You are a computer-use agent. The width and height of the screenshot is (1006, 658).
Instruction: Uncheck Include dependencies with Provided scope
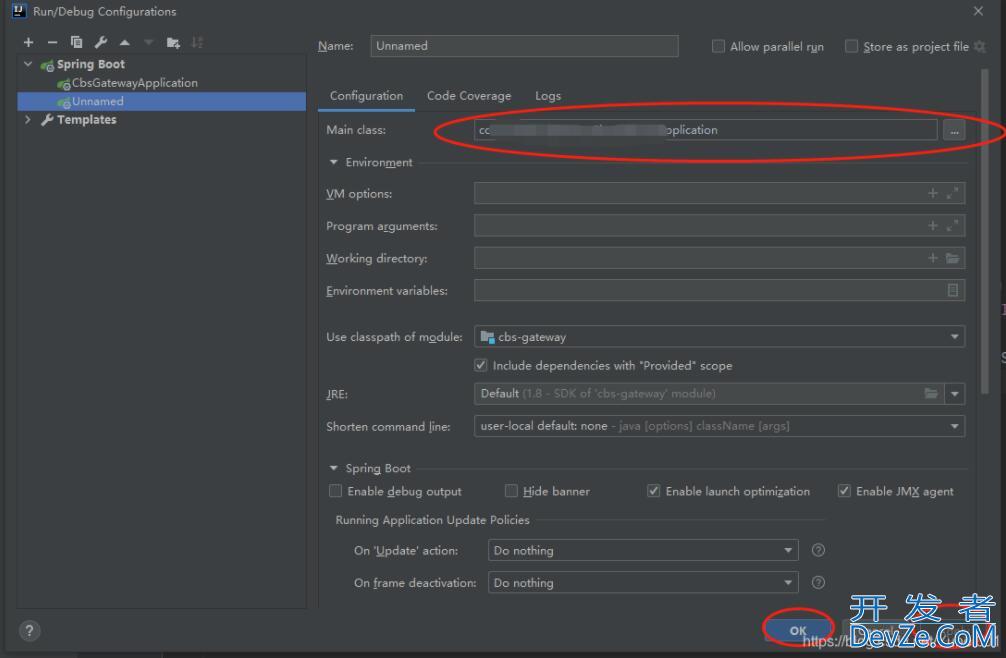pyautogui.click(x=481, y=365)
